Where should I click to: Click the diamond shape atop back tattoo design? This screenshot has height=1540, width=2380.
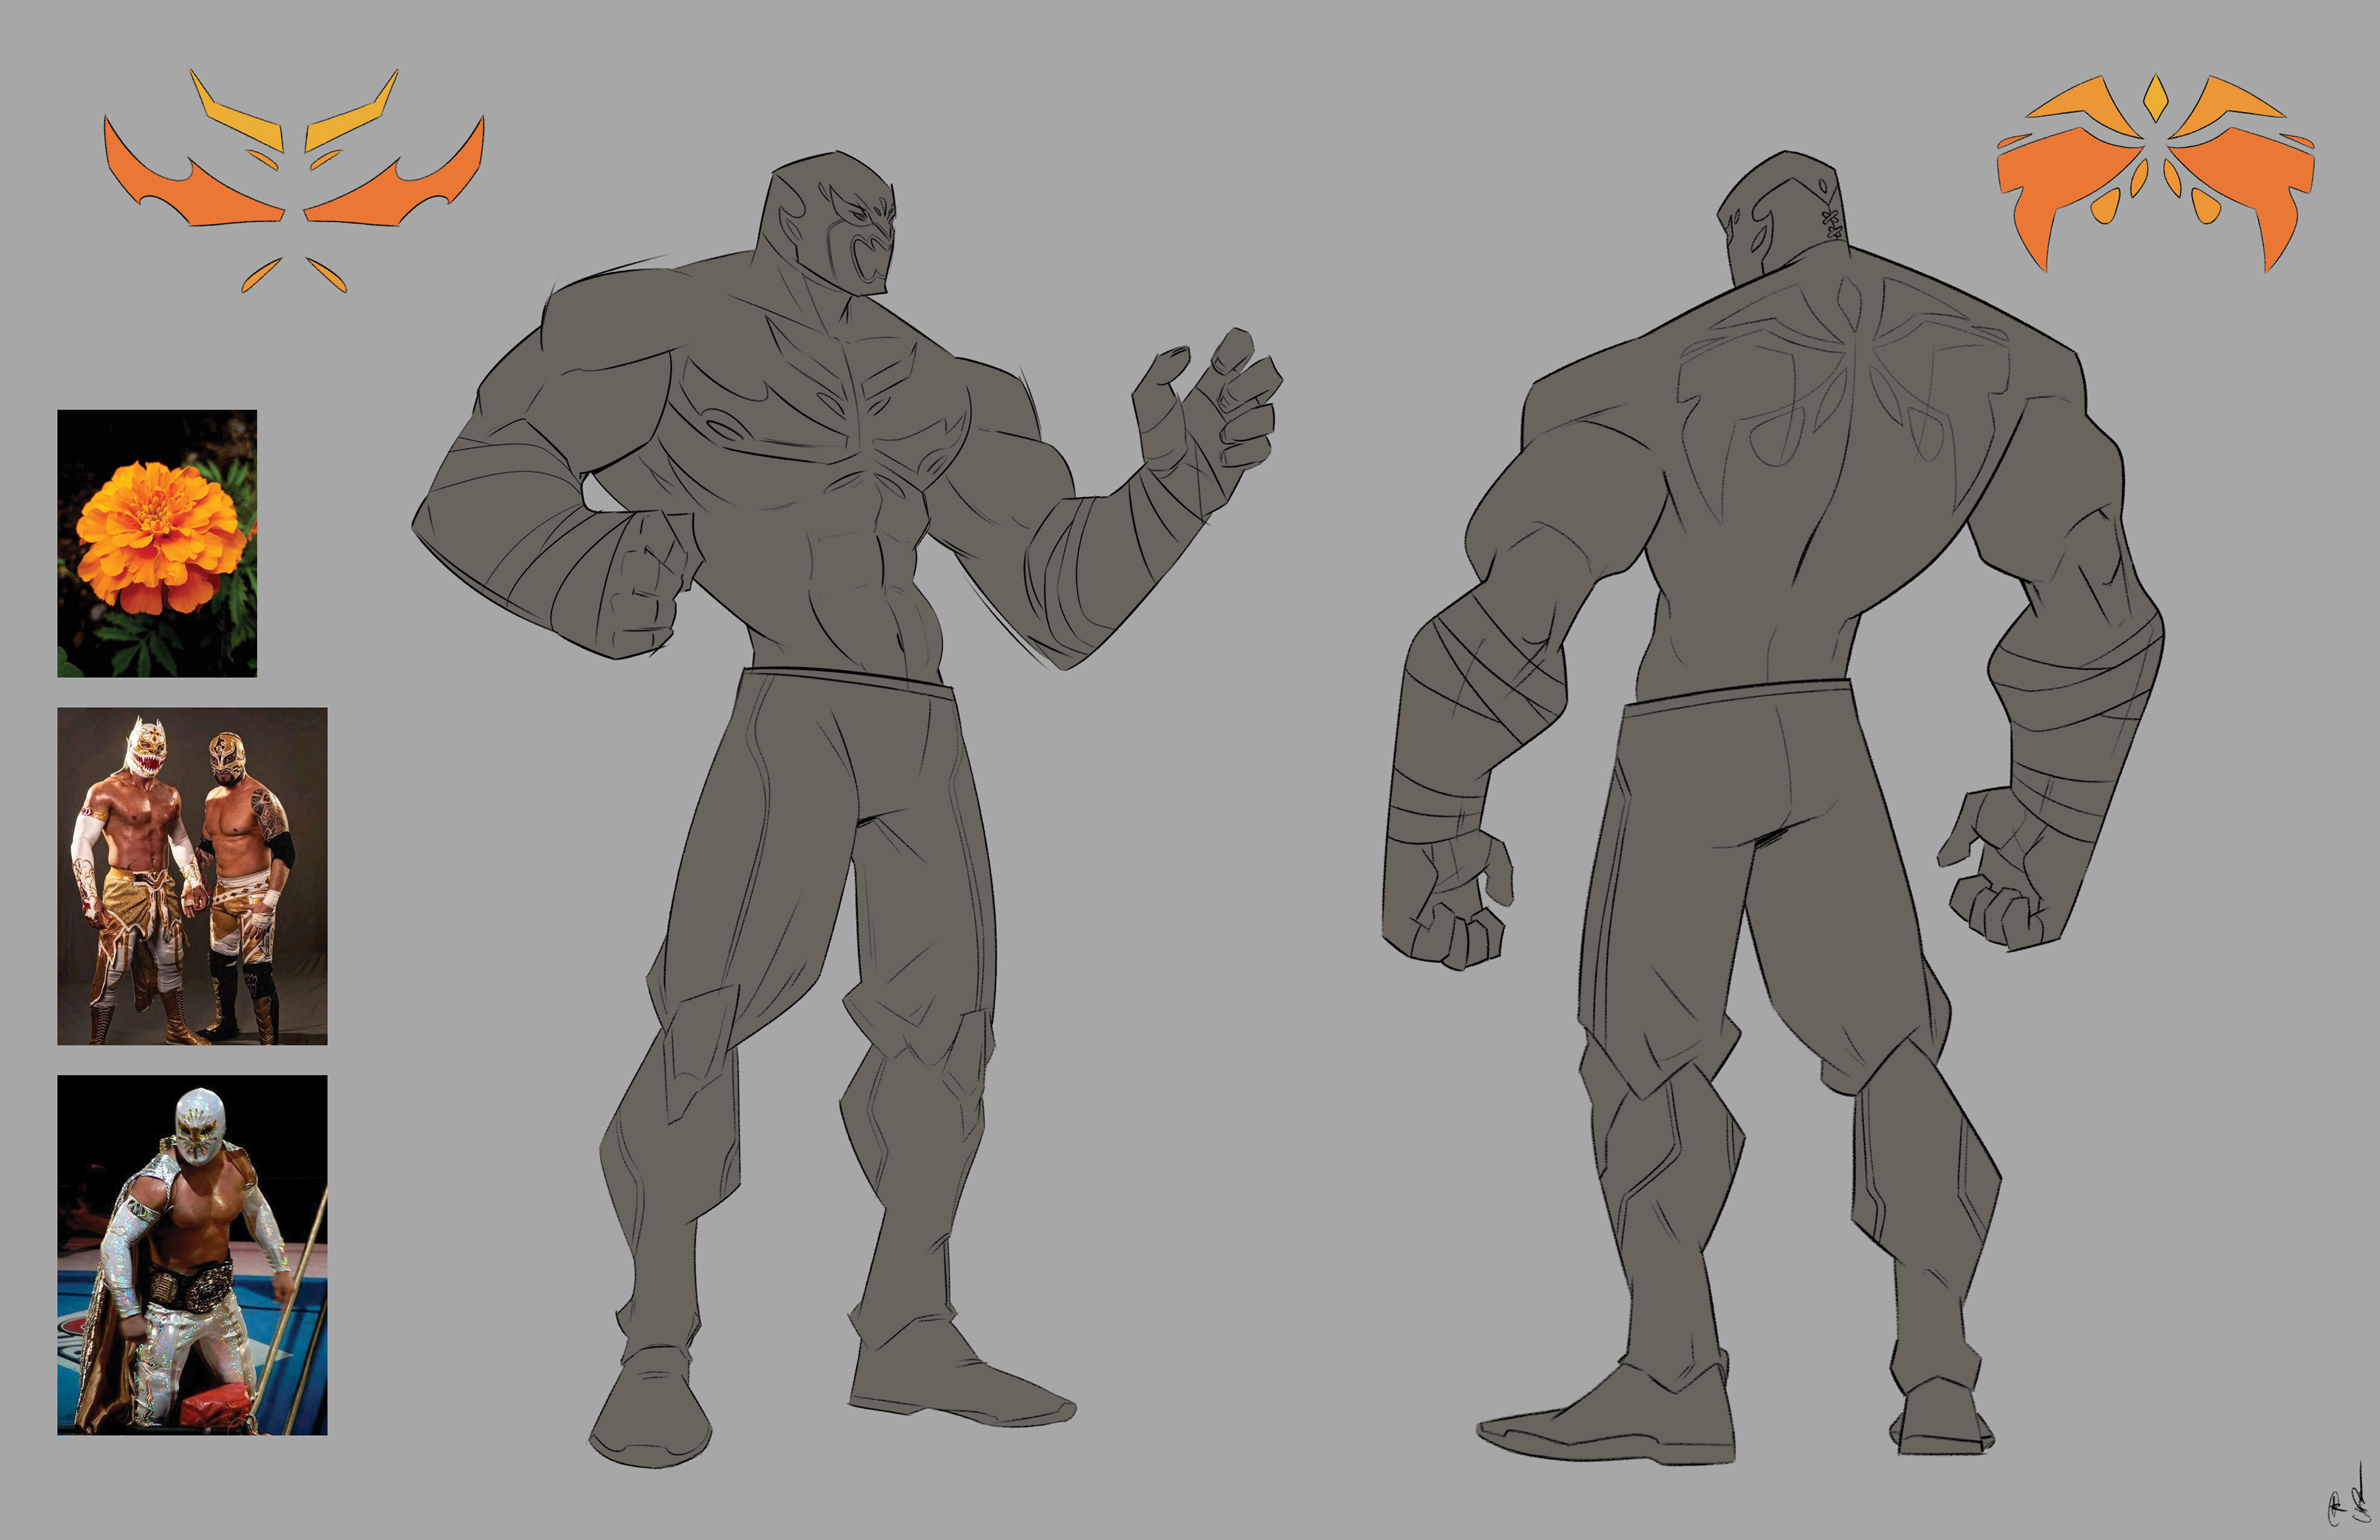click(x=2155, y=99)
